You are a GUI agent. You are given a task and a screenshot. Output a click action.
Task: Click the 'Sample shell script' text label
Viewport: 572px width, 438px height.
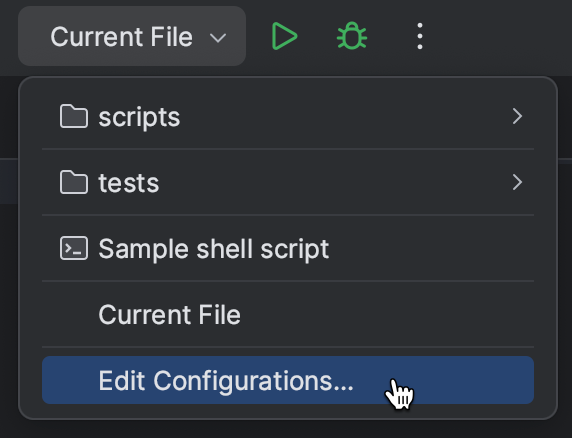(x=214, y=249)
